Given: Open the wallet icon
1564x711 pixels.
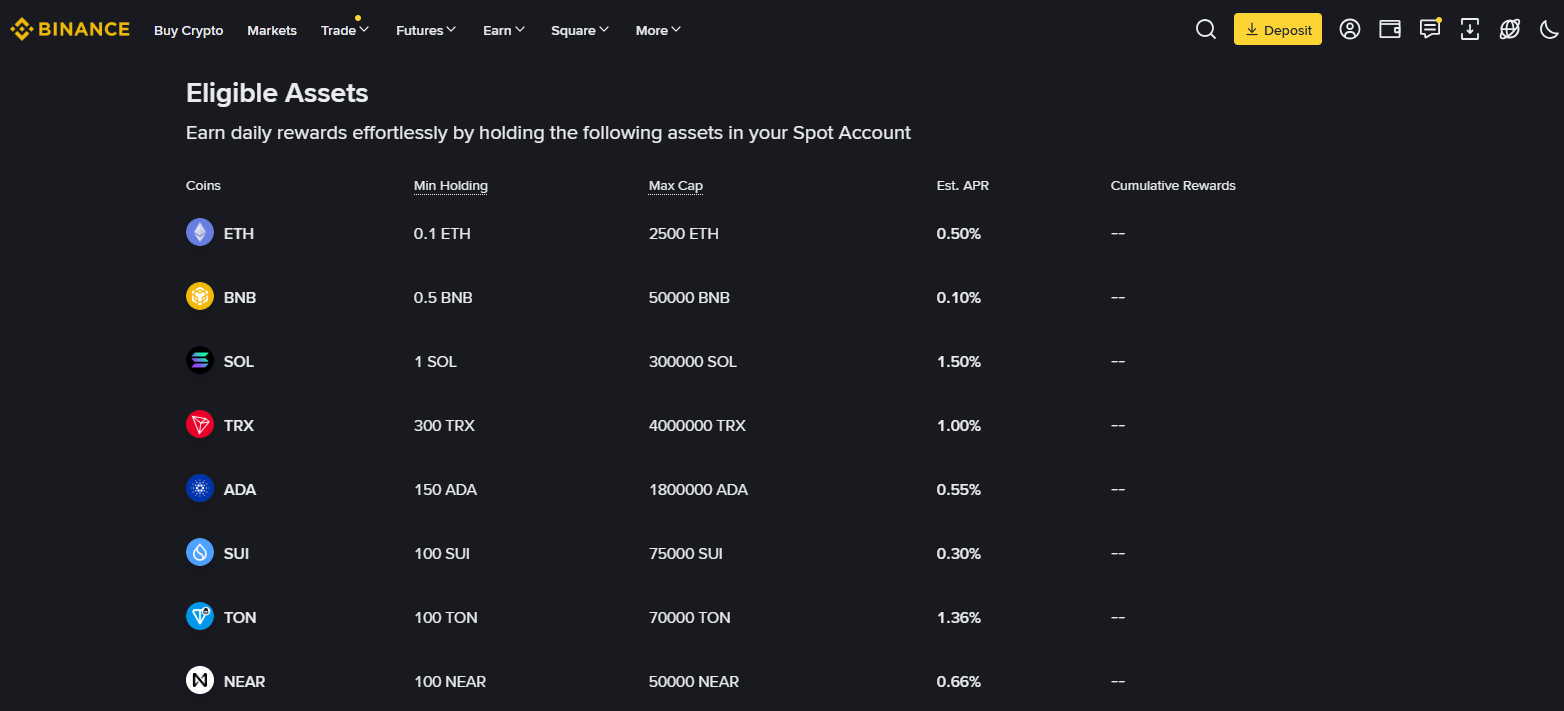Looking at the screenshot, I should [x=1390, y=29].
